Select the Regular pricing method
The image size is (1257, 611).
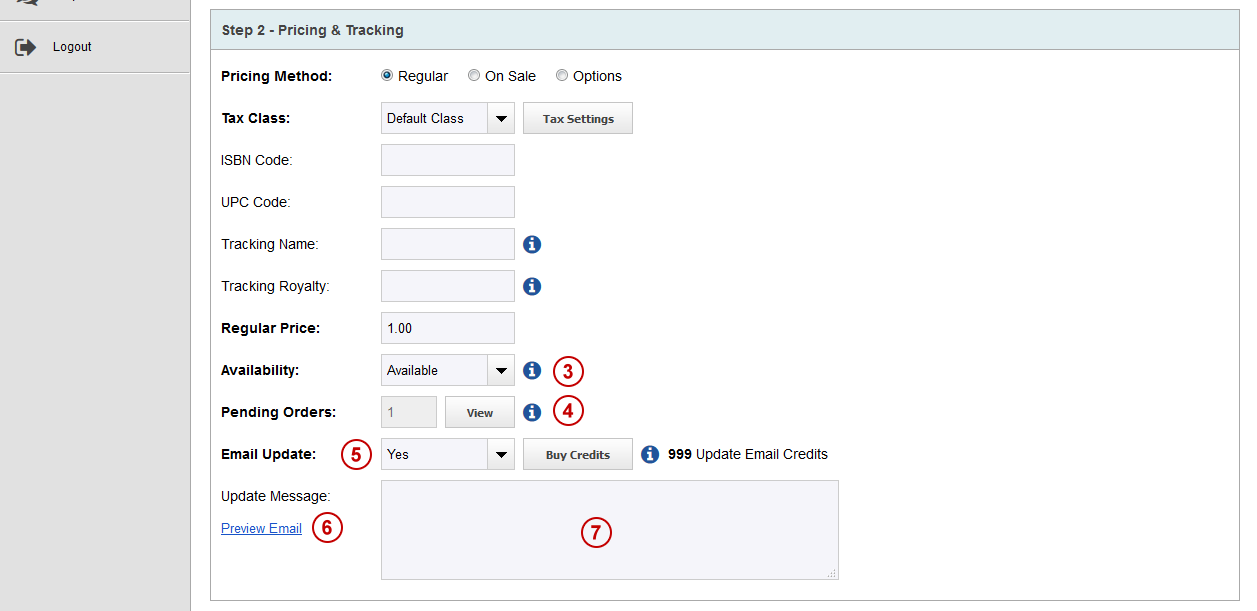(x=387, y=76)
